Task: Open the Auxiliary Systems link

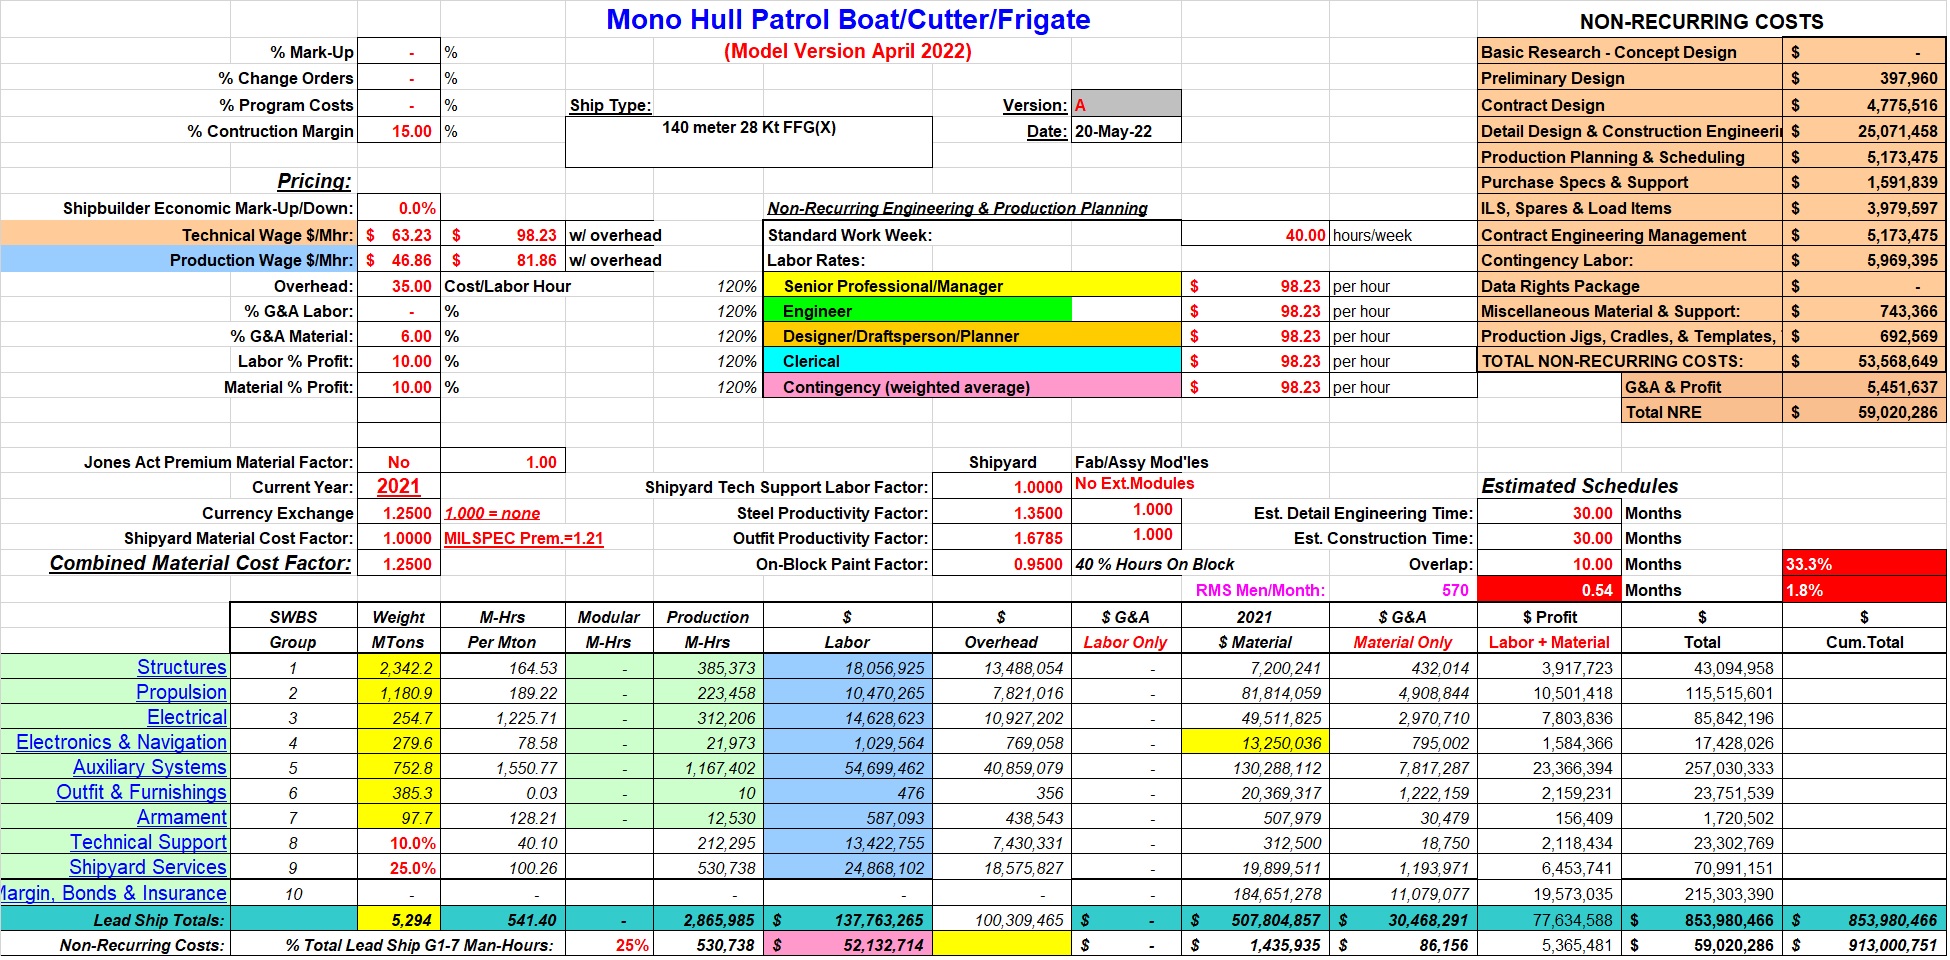Action: coord(150,767)
